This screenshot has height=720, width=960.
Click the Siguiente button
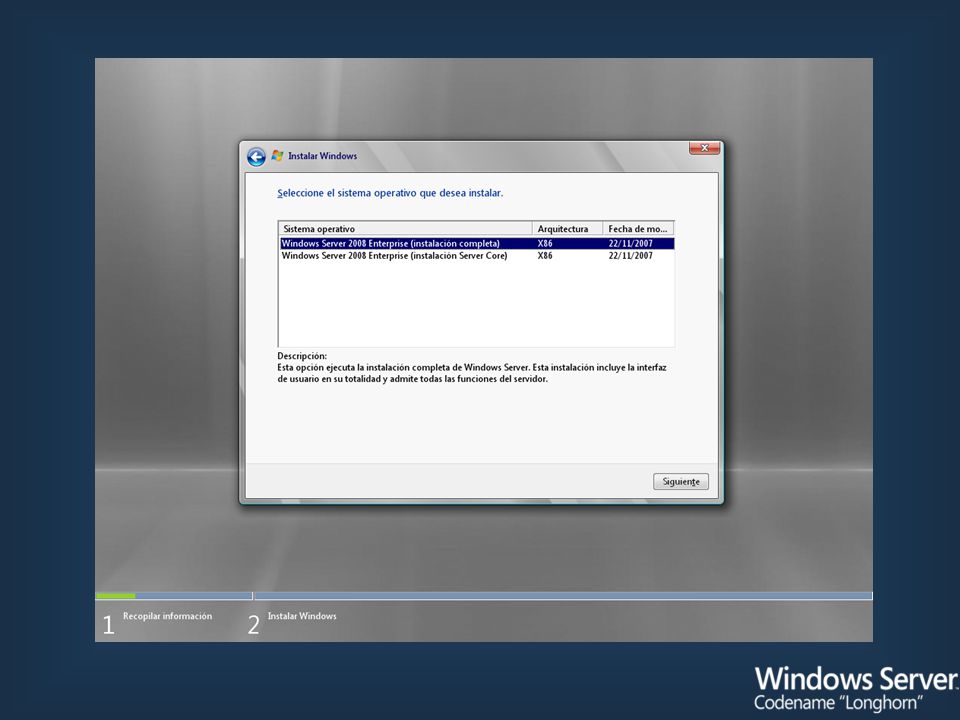(x=681, y=481)
